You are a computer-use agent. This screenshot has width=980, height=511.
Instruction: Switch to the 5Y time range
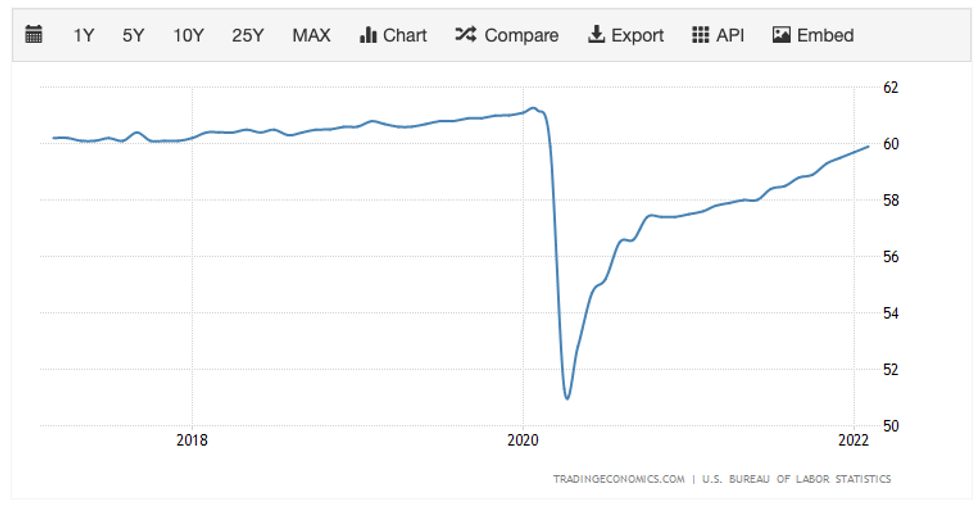[x=133, y=35]
